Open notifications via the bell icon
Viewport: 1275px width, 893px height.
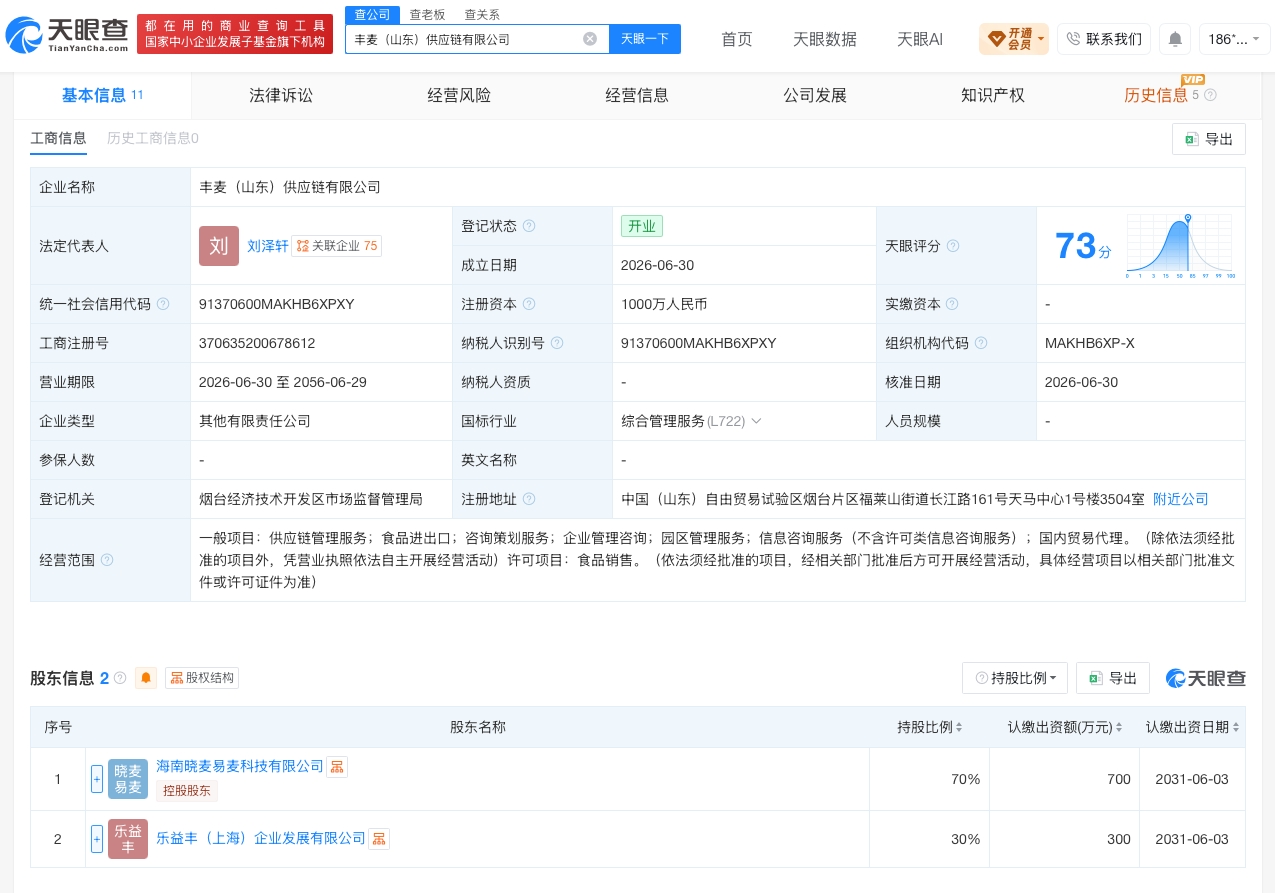point(1175,39)
